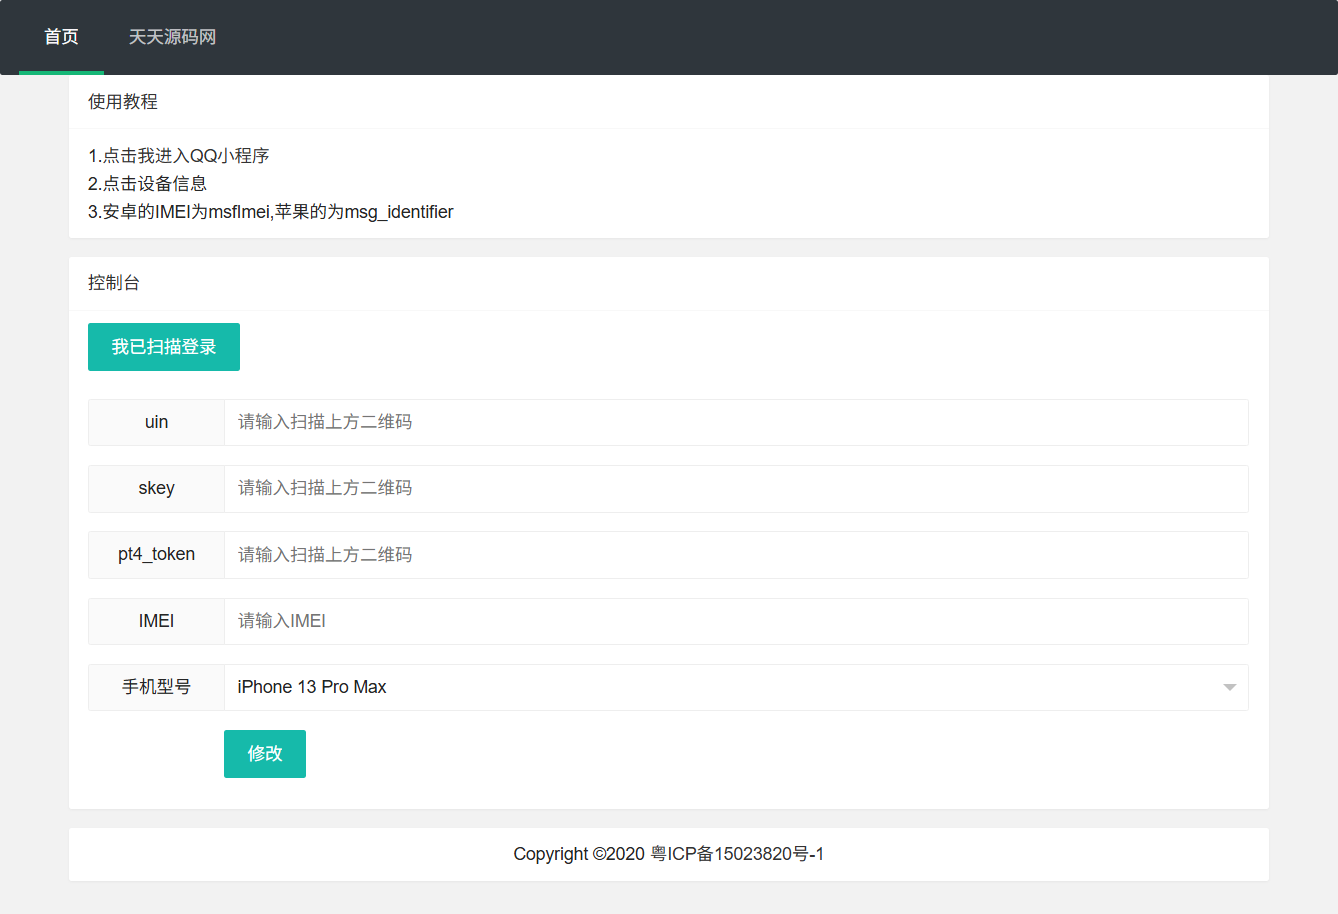Click the 点击设备信息 tutorial step

pos(148,184)
